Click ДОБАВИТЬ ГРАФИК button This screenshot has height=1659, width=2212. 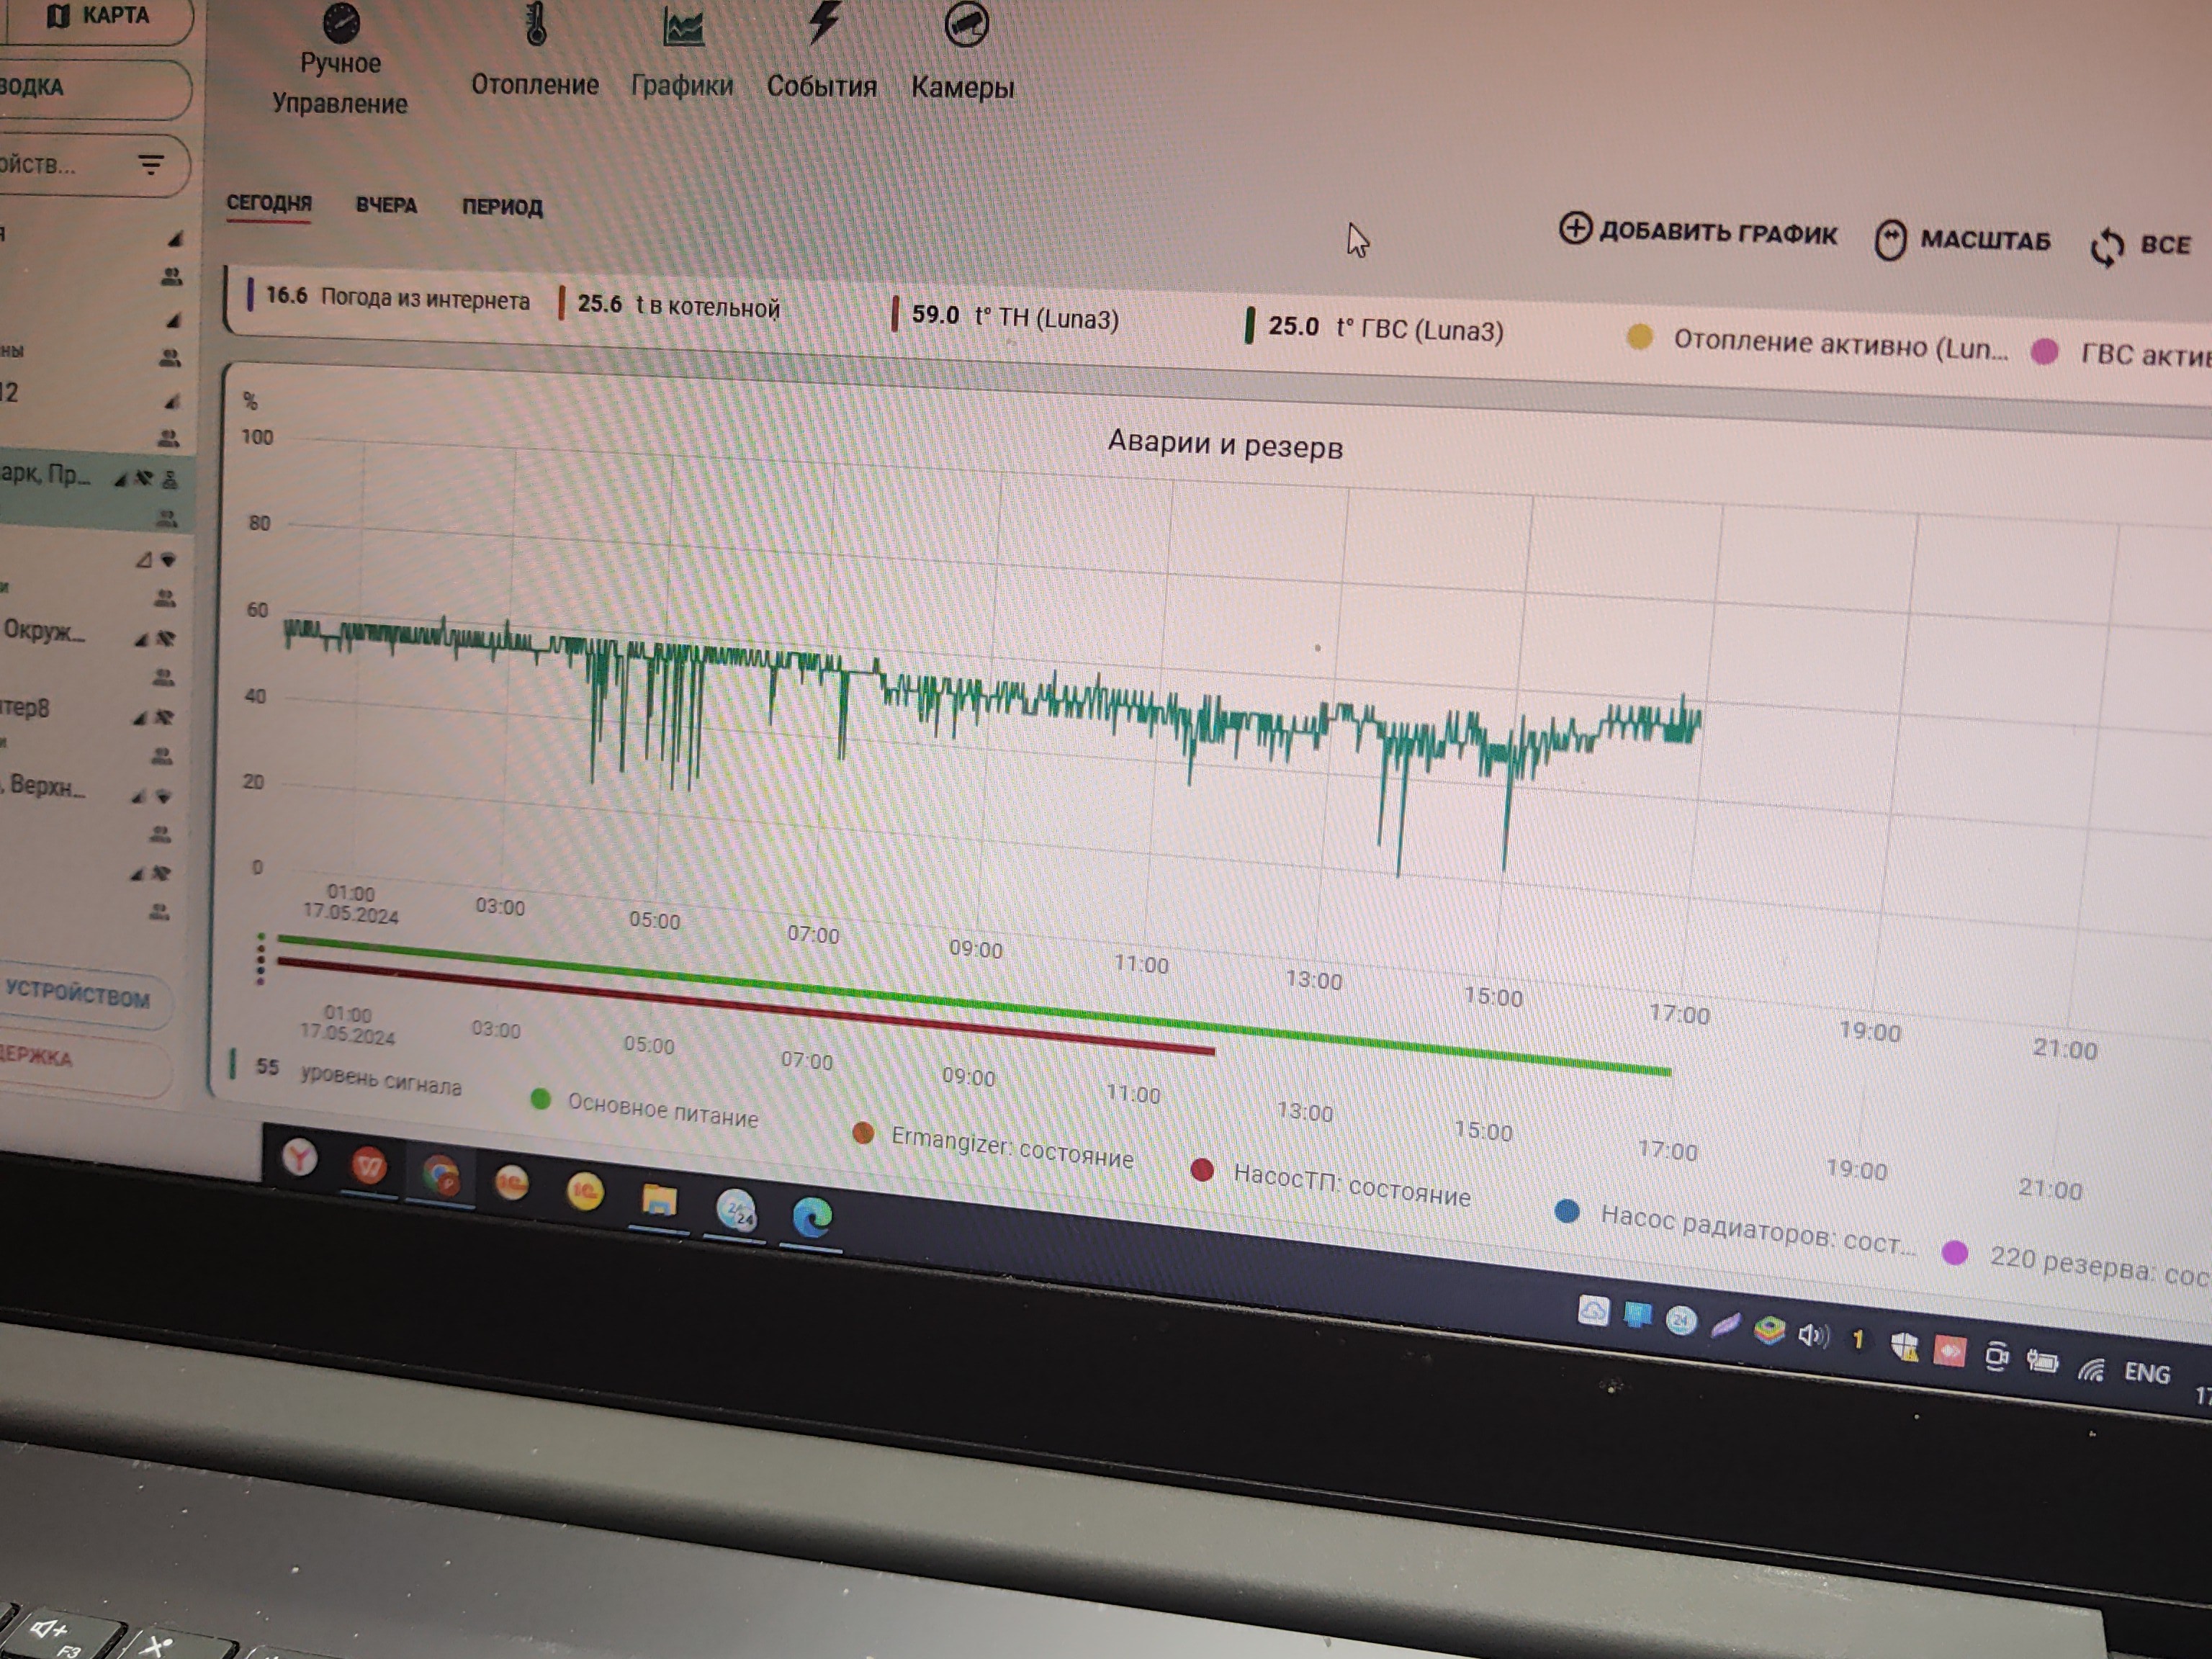pyautogui.click(x=1698, y=232)
